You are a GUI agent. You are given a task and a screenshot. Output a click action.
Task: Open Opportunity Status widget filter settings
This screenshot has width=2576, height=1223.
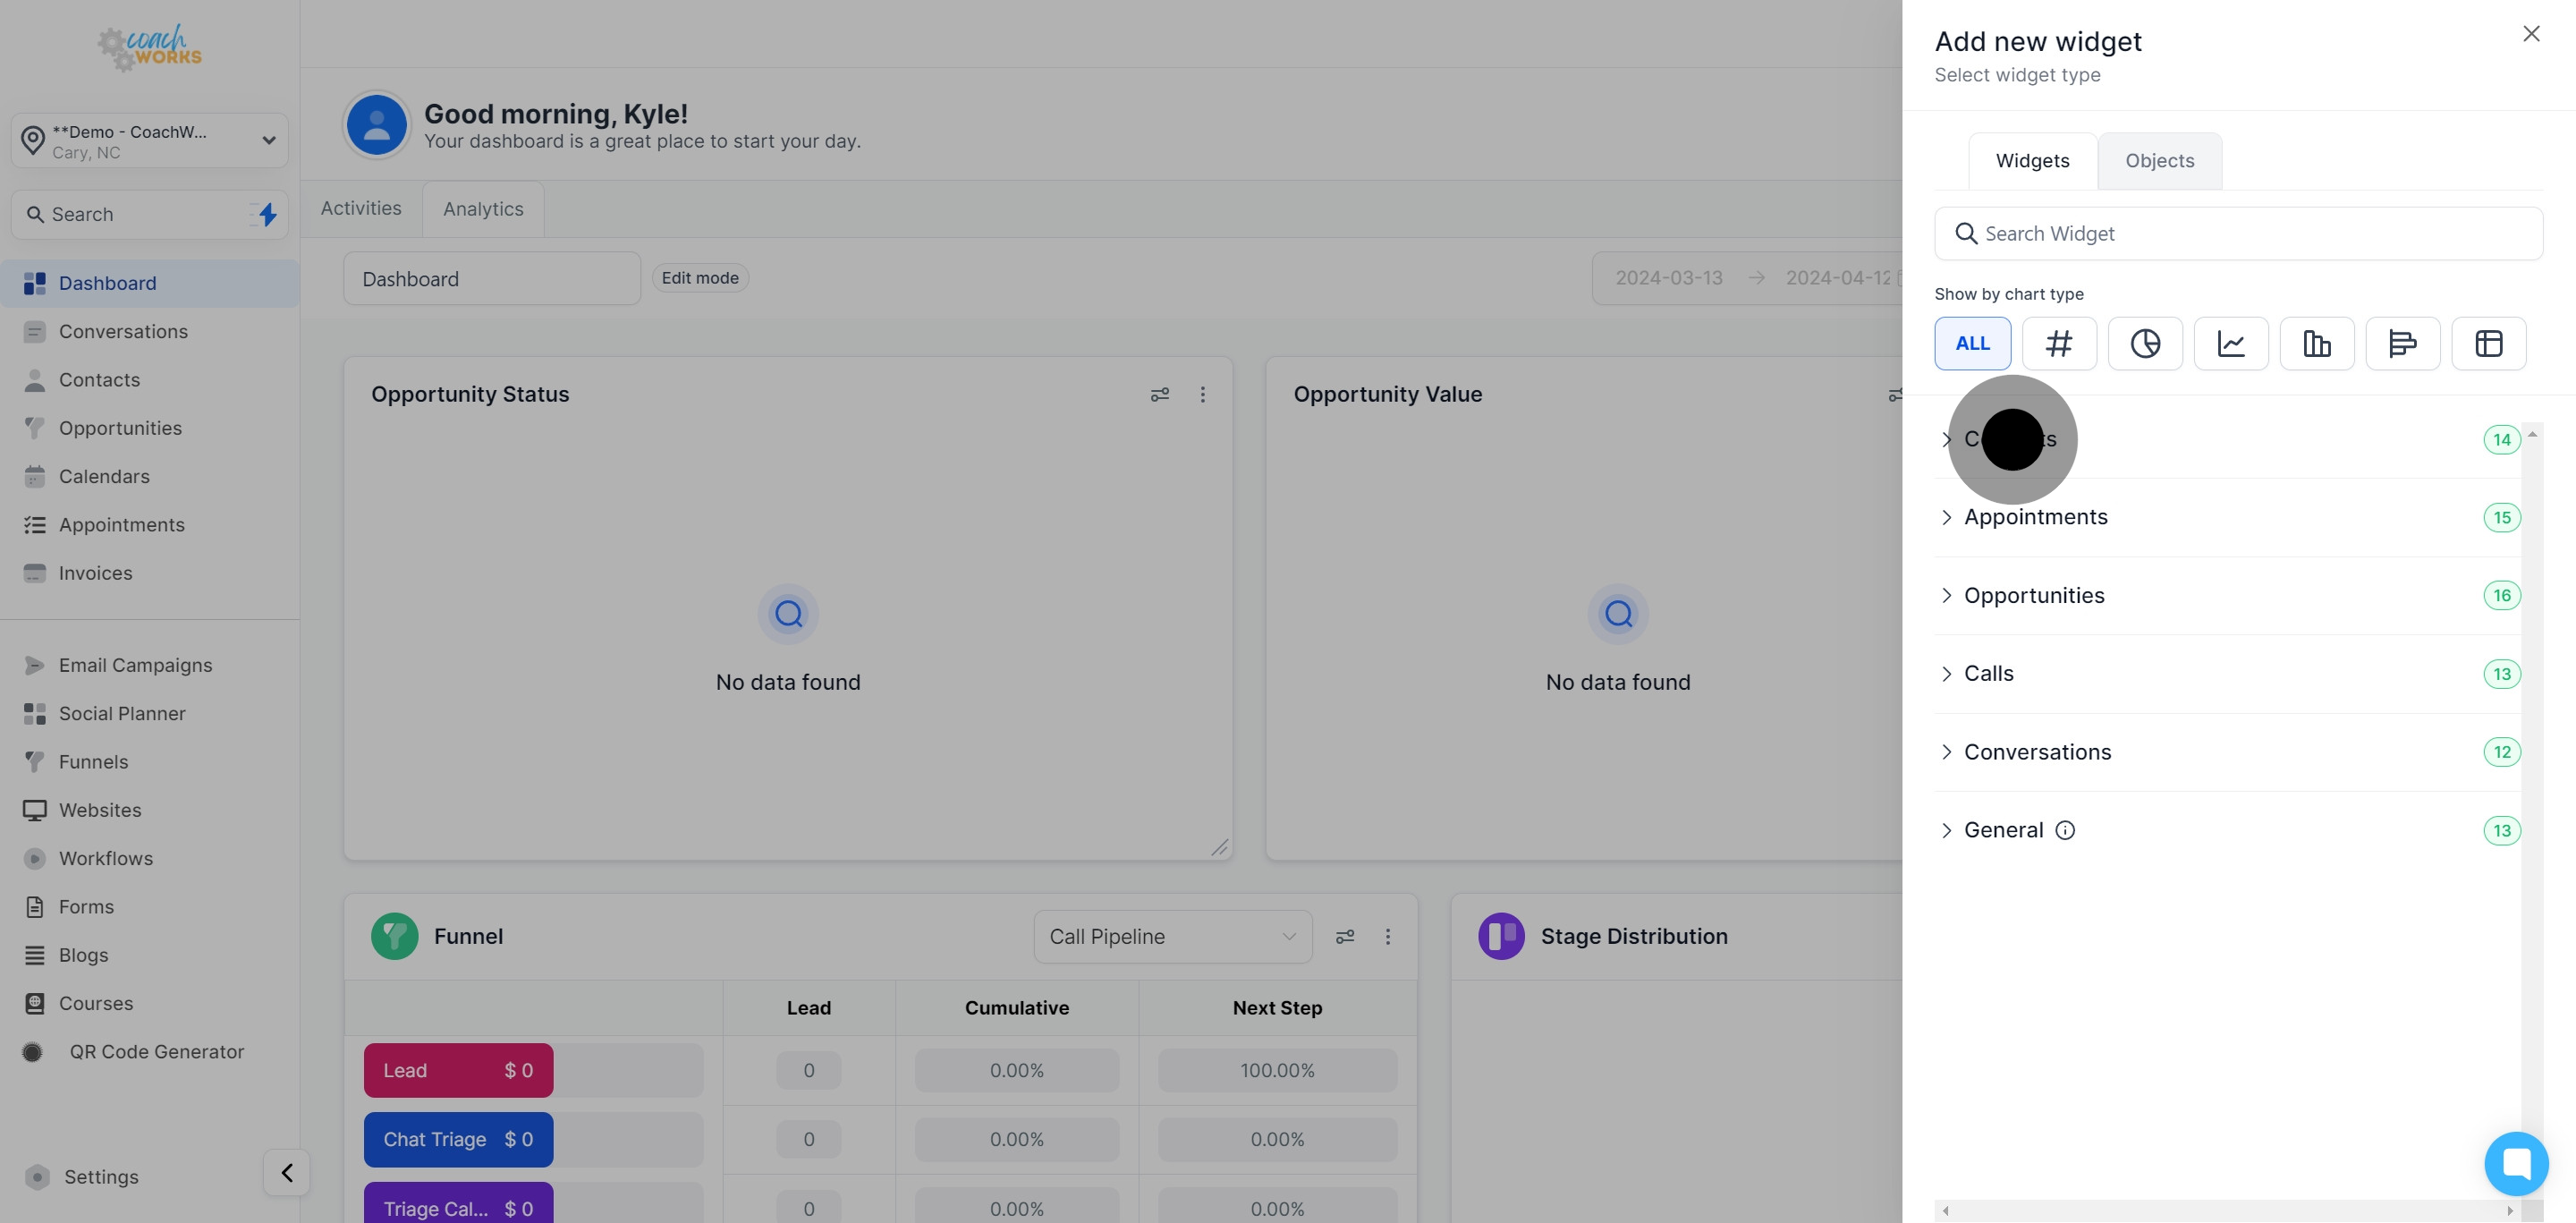point(1159,395)
